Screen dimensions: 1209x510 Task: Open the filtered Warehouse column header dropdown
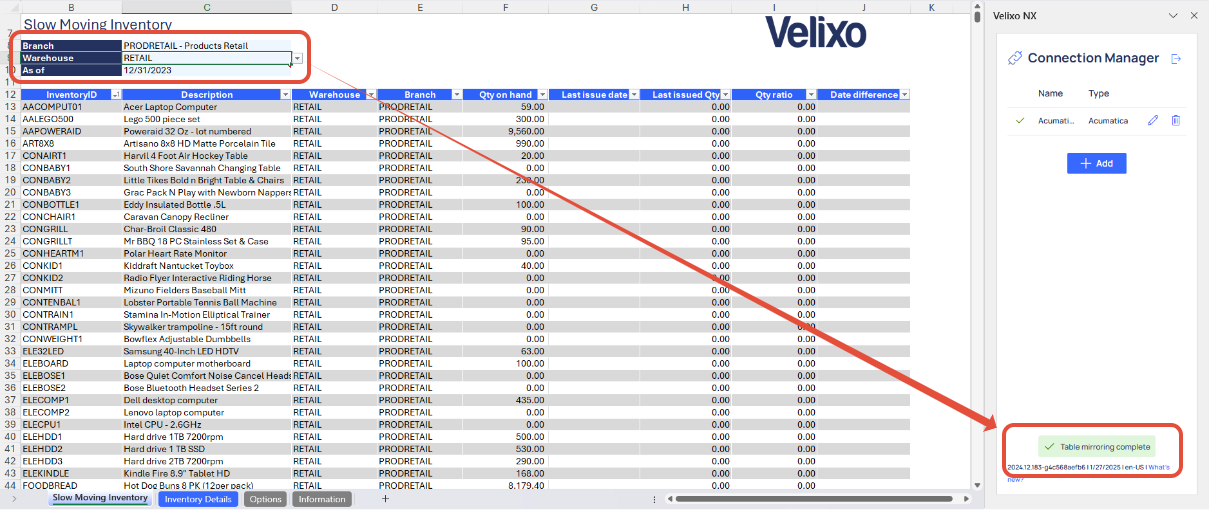pos(370,95)
